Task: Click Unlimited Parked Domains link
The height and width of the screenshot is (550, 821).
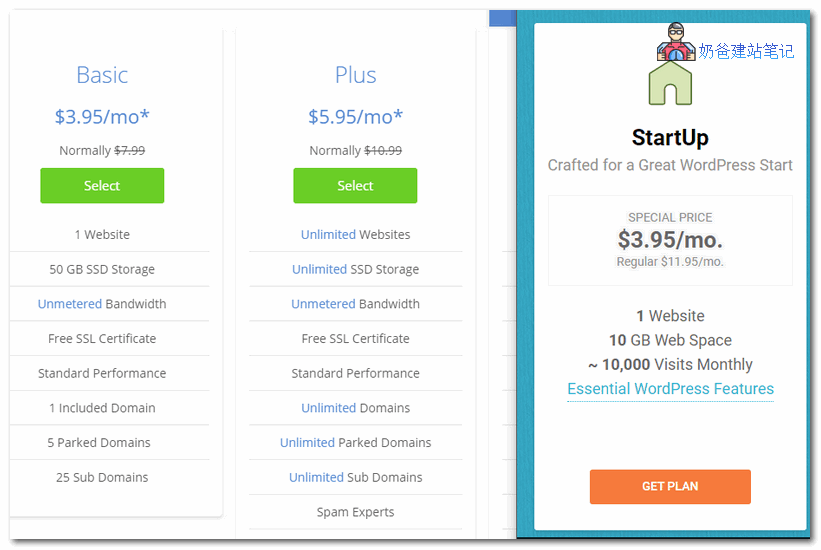Action: tap(307, 443)
